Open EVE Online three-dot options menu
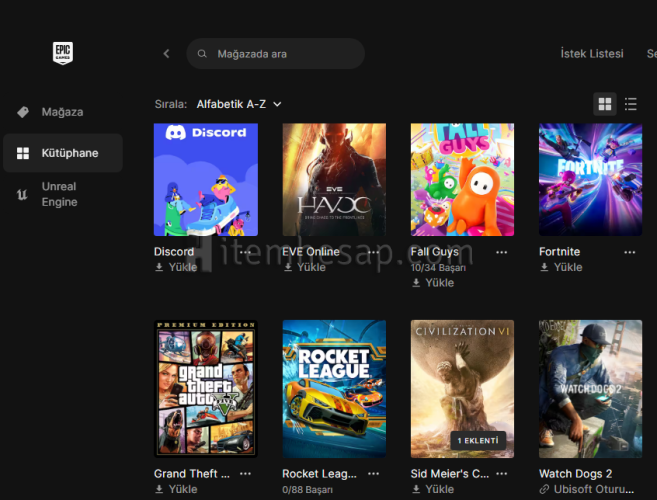Image resolution: width=657 pixels, height=500 pixels. pyautogui.click(x=373, y=252)
